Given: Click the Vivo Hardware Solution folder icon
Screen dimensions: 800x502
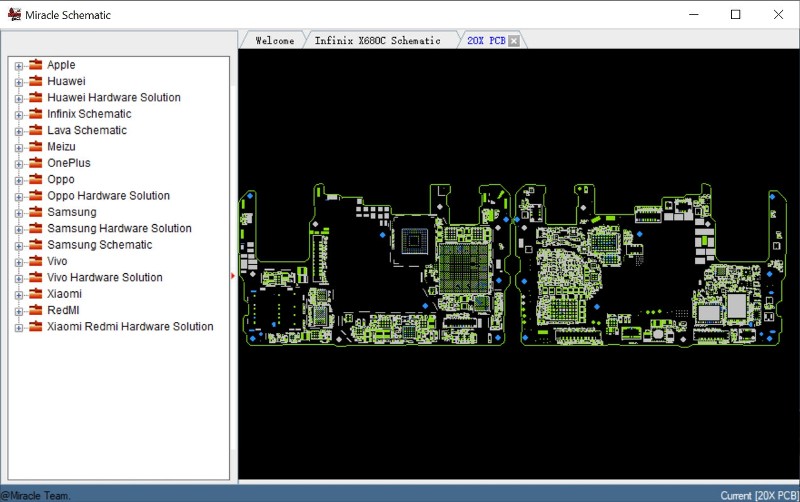Looking at the screenshot, I should [35, 277].
